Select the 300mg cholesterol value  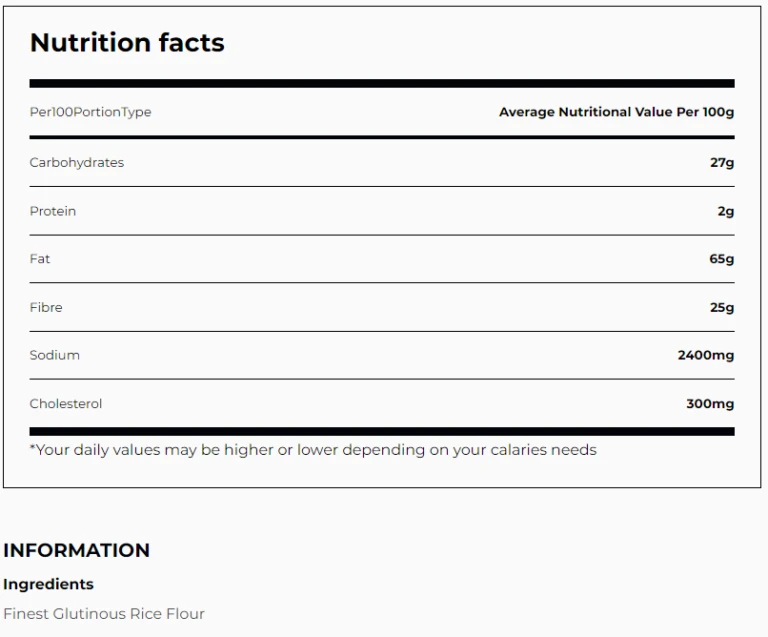(710, 404)
